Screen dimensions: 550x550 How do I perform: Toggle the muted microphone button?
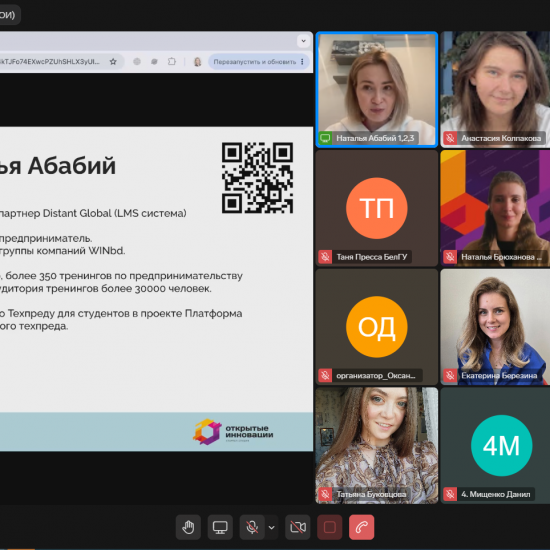click(x=252, y=527)
